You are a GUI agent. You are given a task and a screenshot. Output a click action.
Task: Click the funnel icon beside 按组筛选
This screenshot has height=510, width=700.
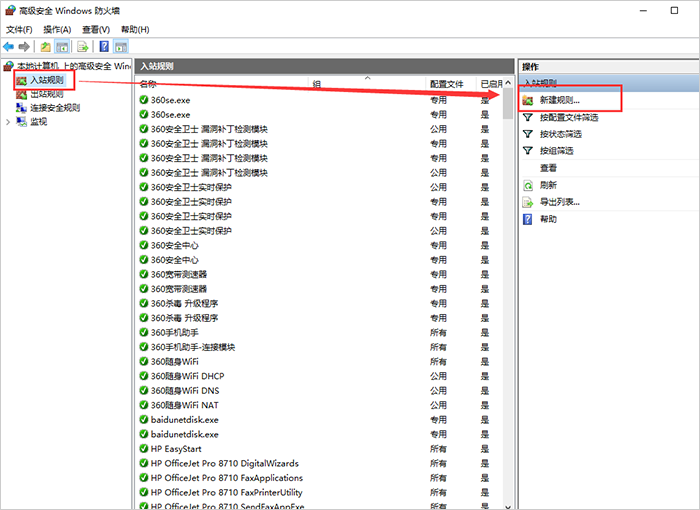(x=528, y=151)
